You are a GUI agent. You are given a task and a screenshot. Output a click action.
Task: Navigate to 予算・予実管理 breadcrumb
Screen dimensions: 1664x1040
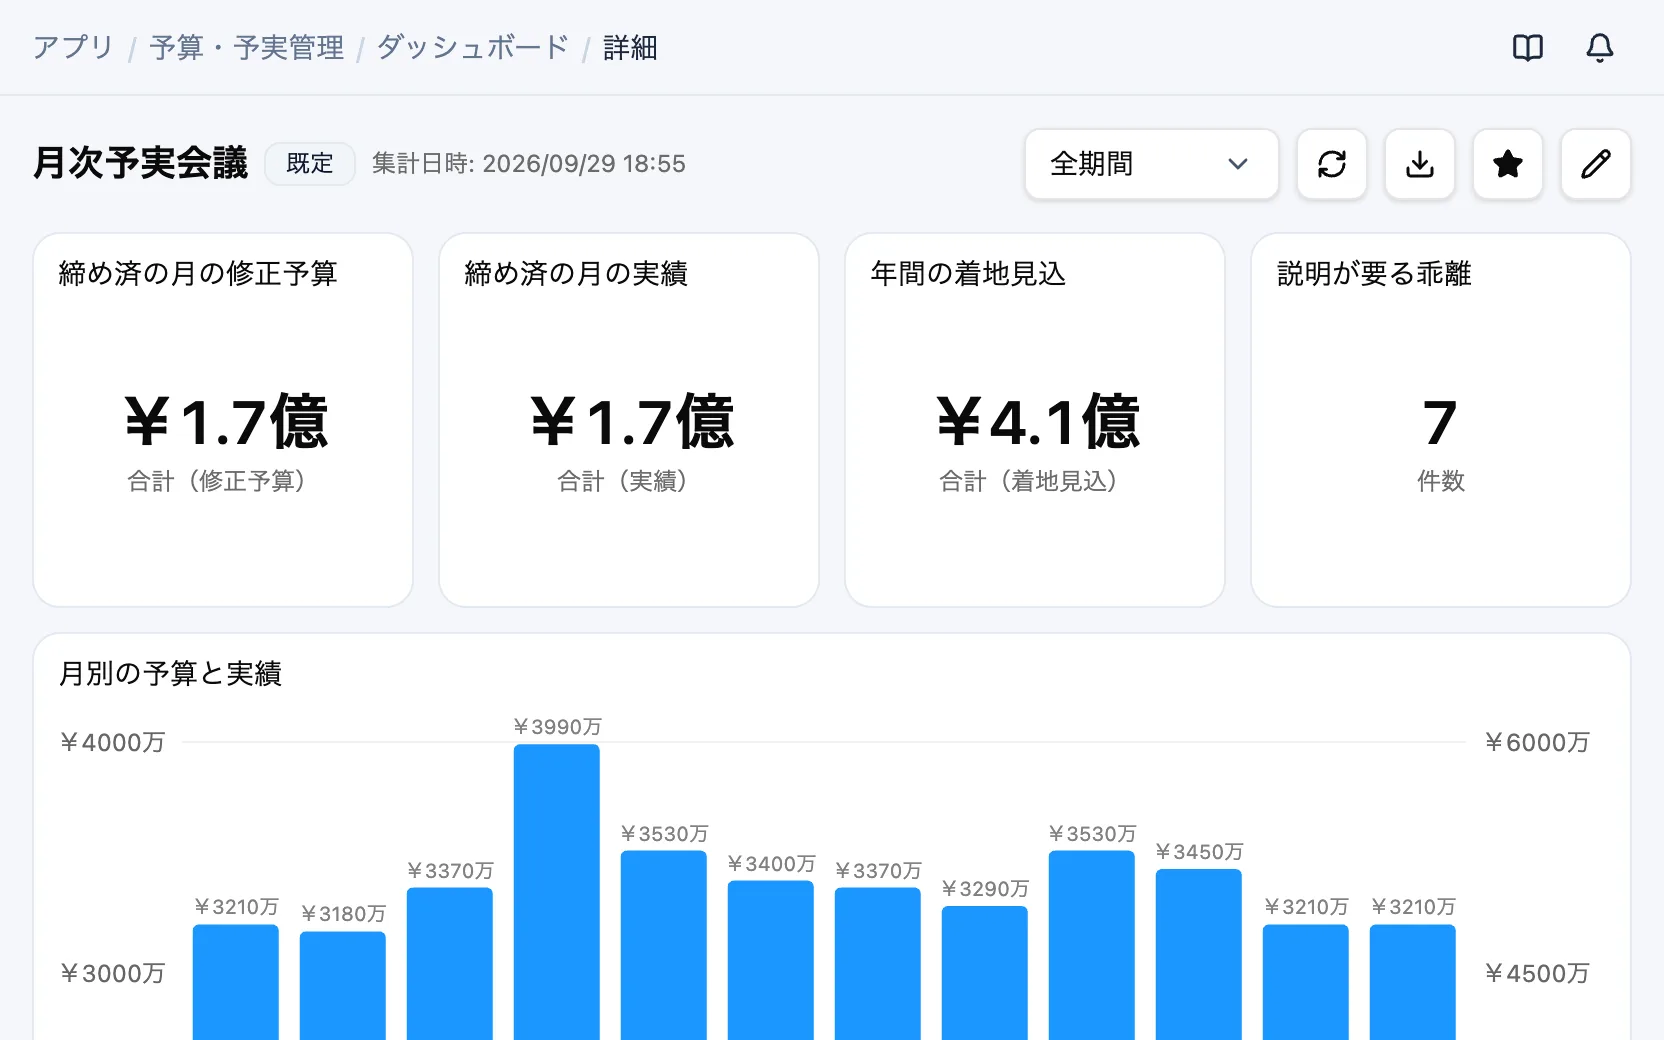[247, 48]
